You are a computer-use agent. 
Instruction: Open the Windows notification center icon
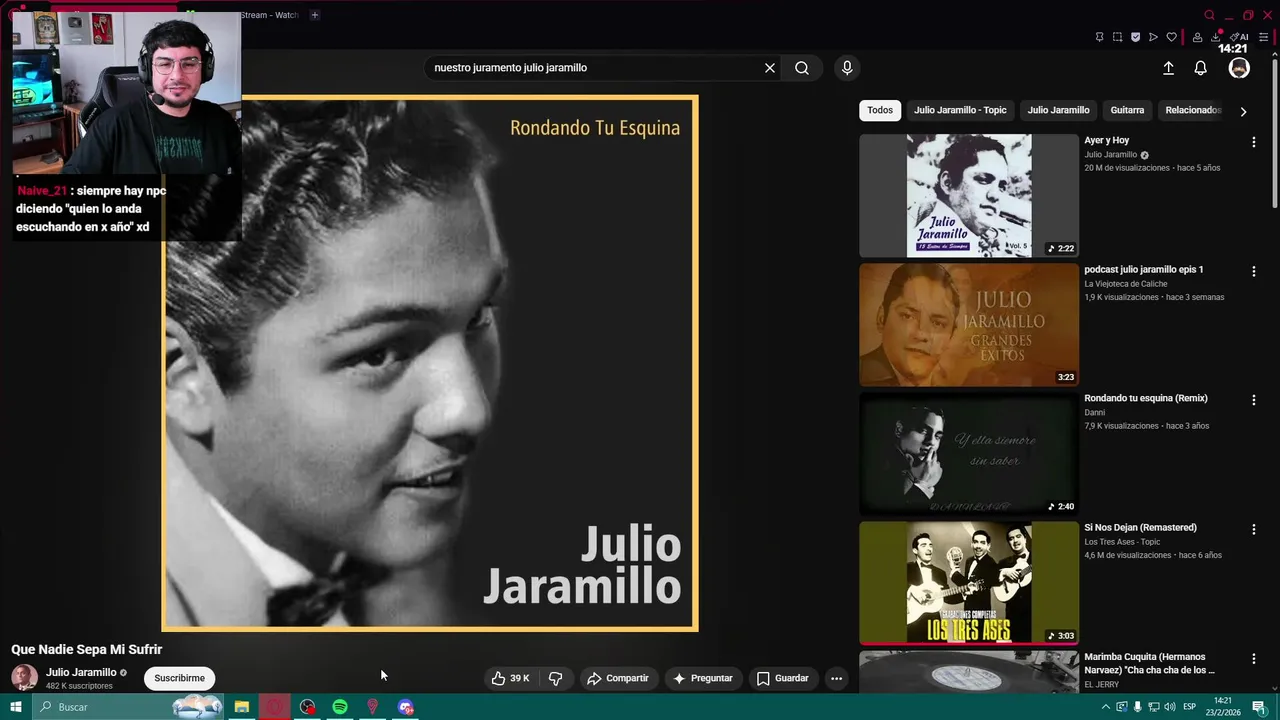point(1259,707)
